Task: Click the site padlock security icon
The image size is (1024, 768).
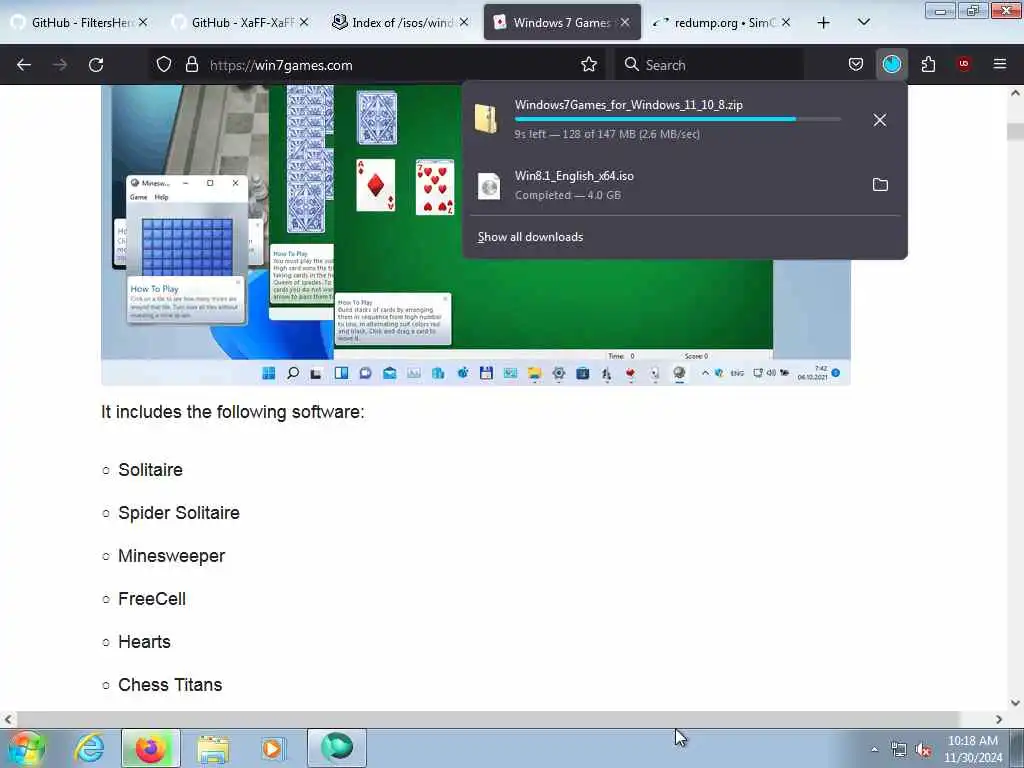Action: pyautogui.click(x=191, y=65)
